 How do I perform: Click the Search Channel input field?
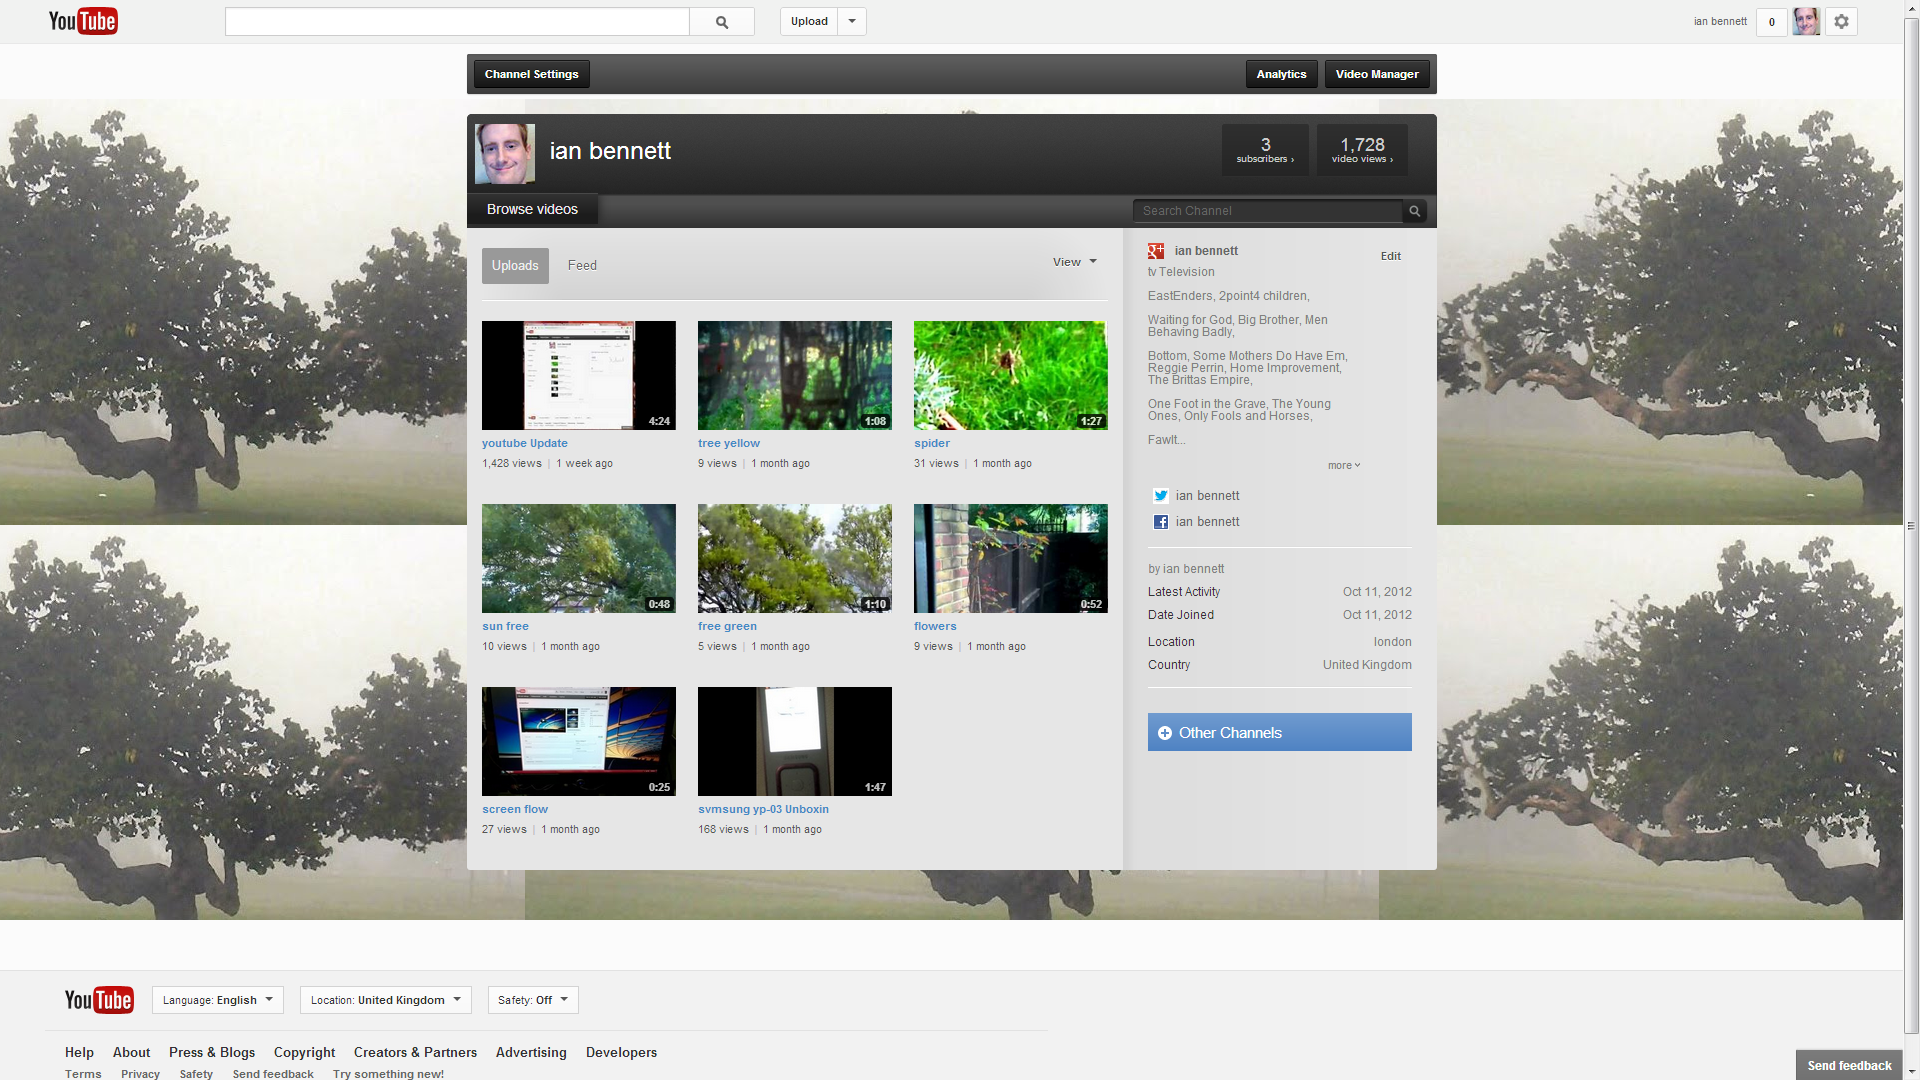[1266, 211]
